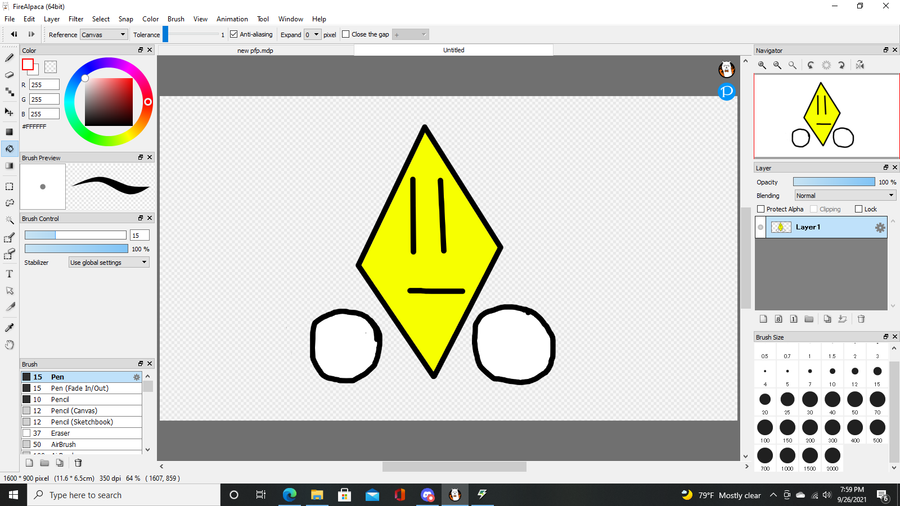Select the Hand tool
Viewport: 900px width, 506px height.
coord(10,345)
